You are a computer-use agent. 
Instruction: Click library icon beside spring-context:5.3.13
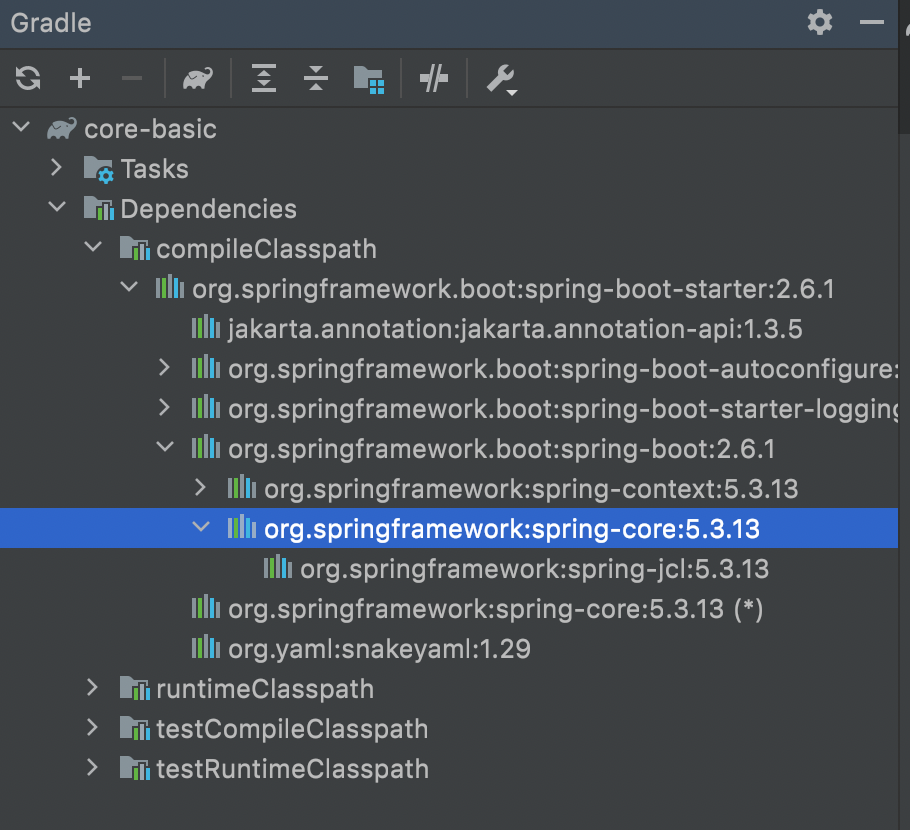click(241, 488)
